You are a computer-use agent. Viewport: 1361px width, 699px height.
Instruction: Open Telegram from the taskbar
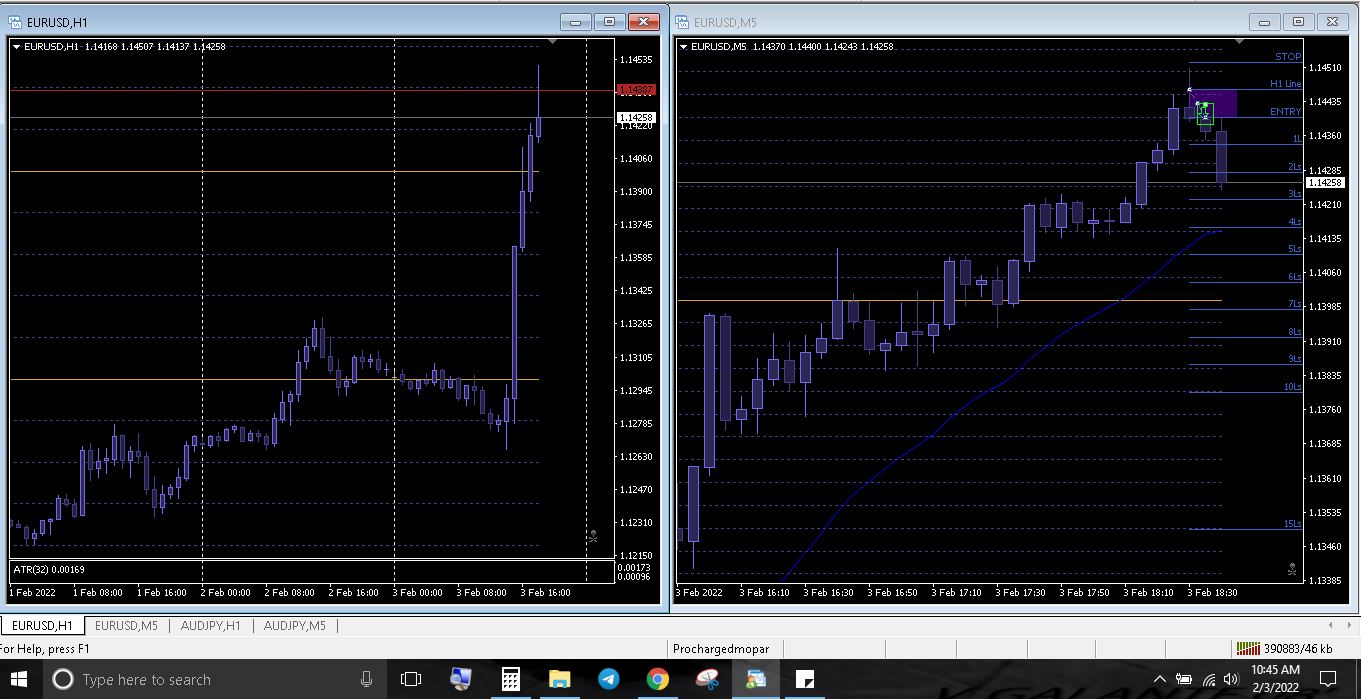point(608,679)
